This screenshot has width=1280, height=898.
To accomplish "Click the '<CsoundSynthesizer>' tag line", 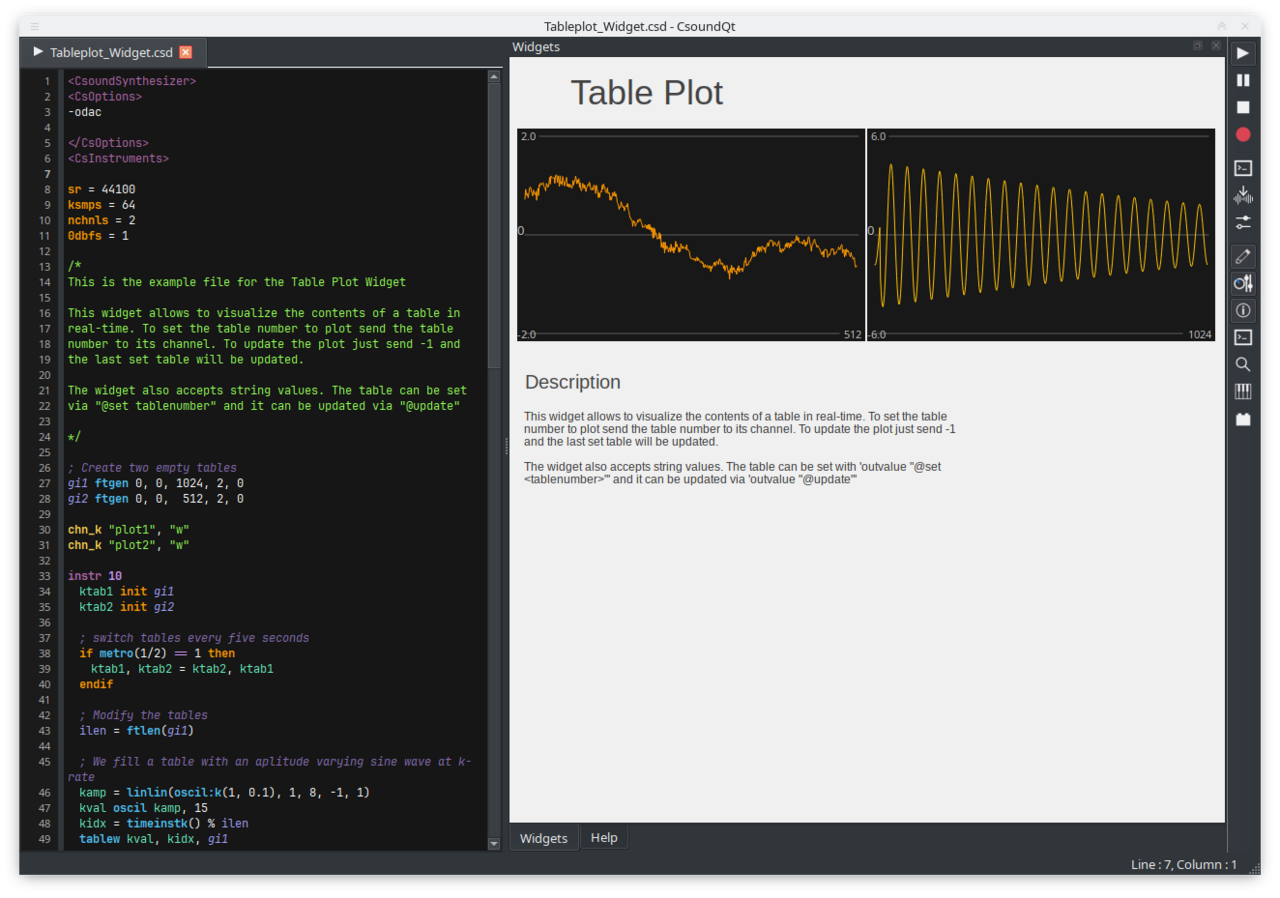I will pos(131,81).
